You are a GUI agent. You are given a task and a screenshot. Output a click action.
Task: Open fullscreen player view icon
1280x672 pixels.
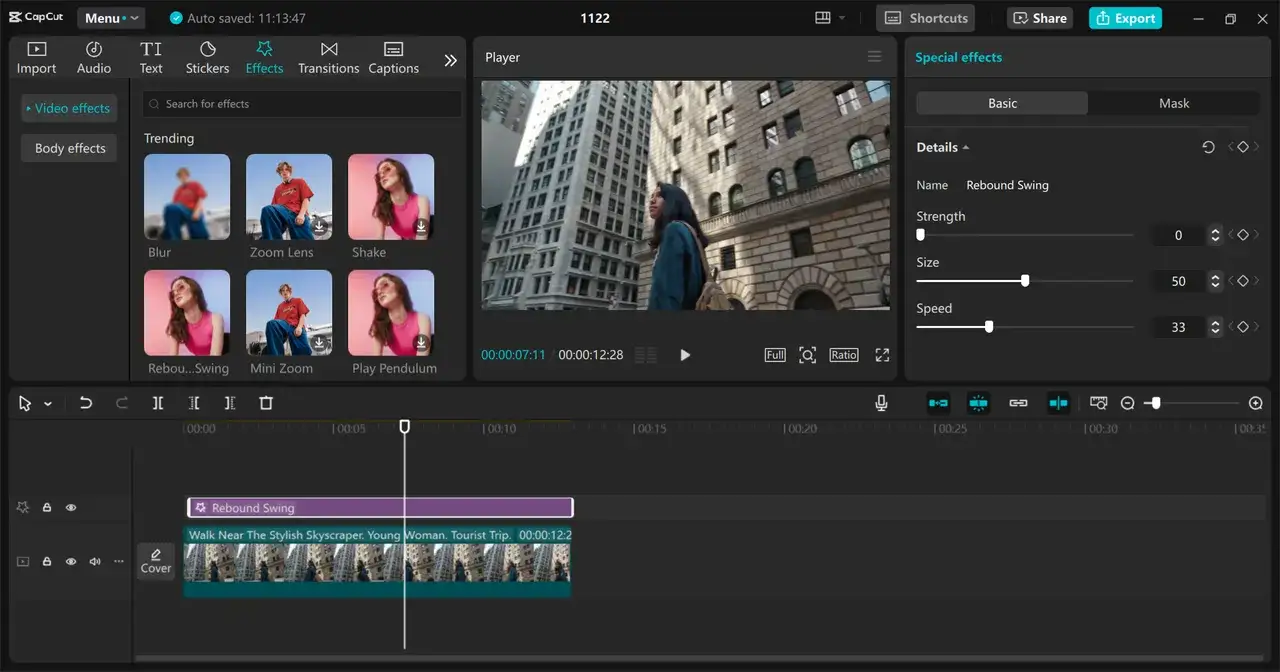[x=882, y=355]
